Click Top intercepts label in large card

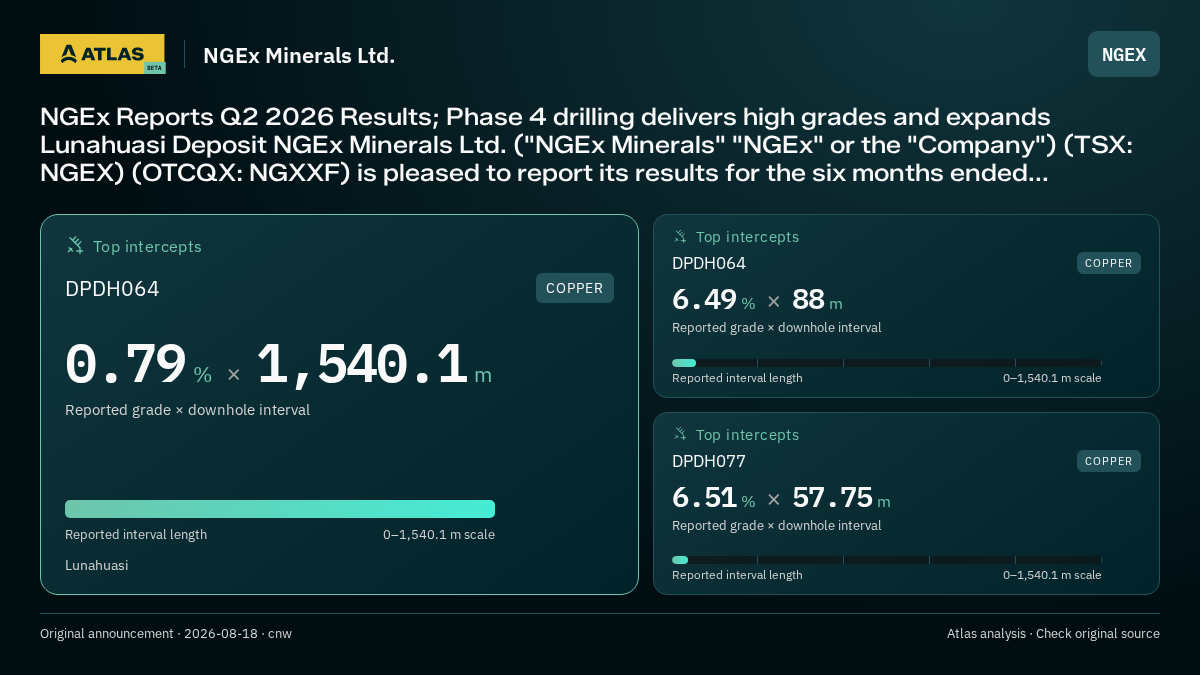[147, 246]
